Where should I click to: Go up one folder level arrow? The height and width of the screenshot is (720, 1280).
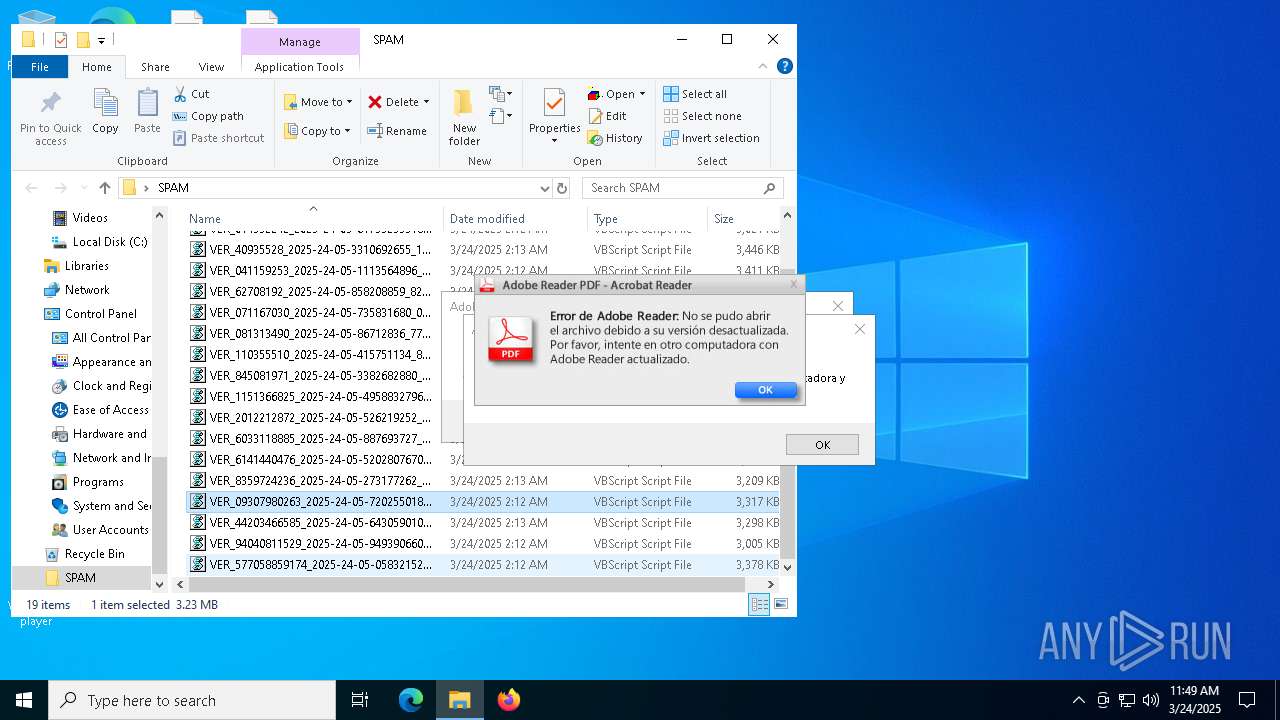pyautogui.click(x=105, y=188)
